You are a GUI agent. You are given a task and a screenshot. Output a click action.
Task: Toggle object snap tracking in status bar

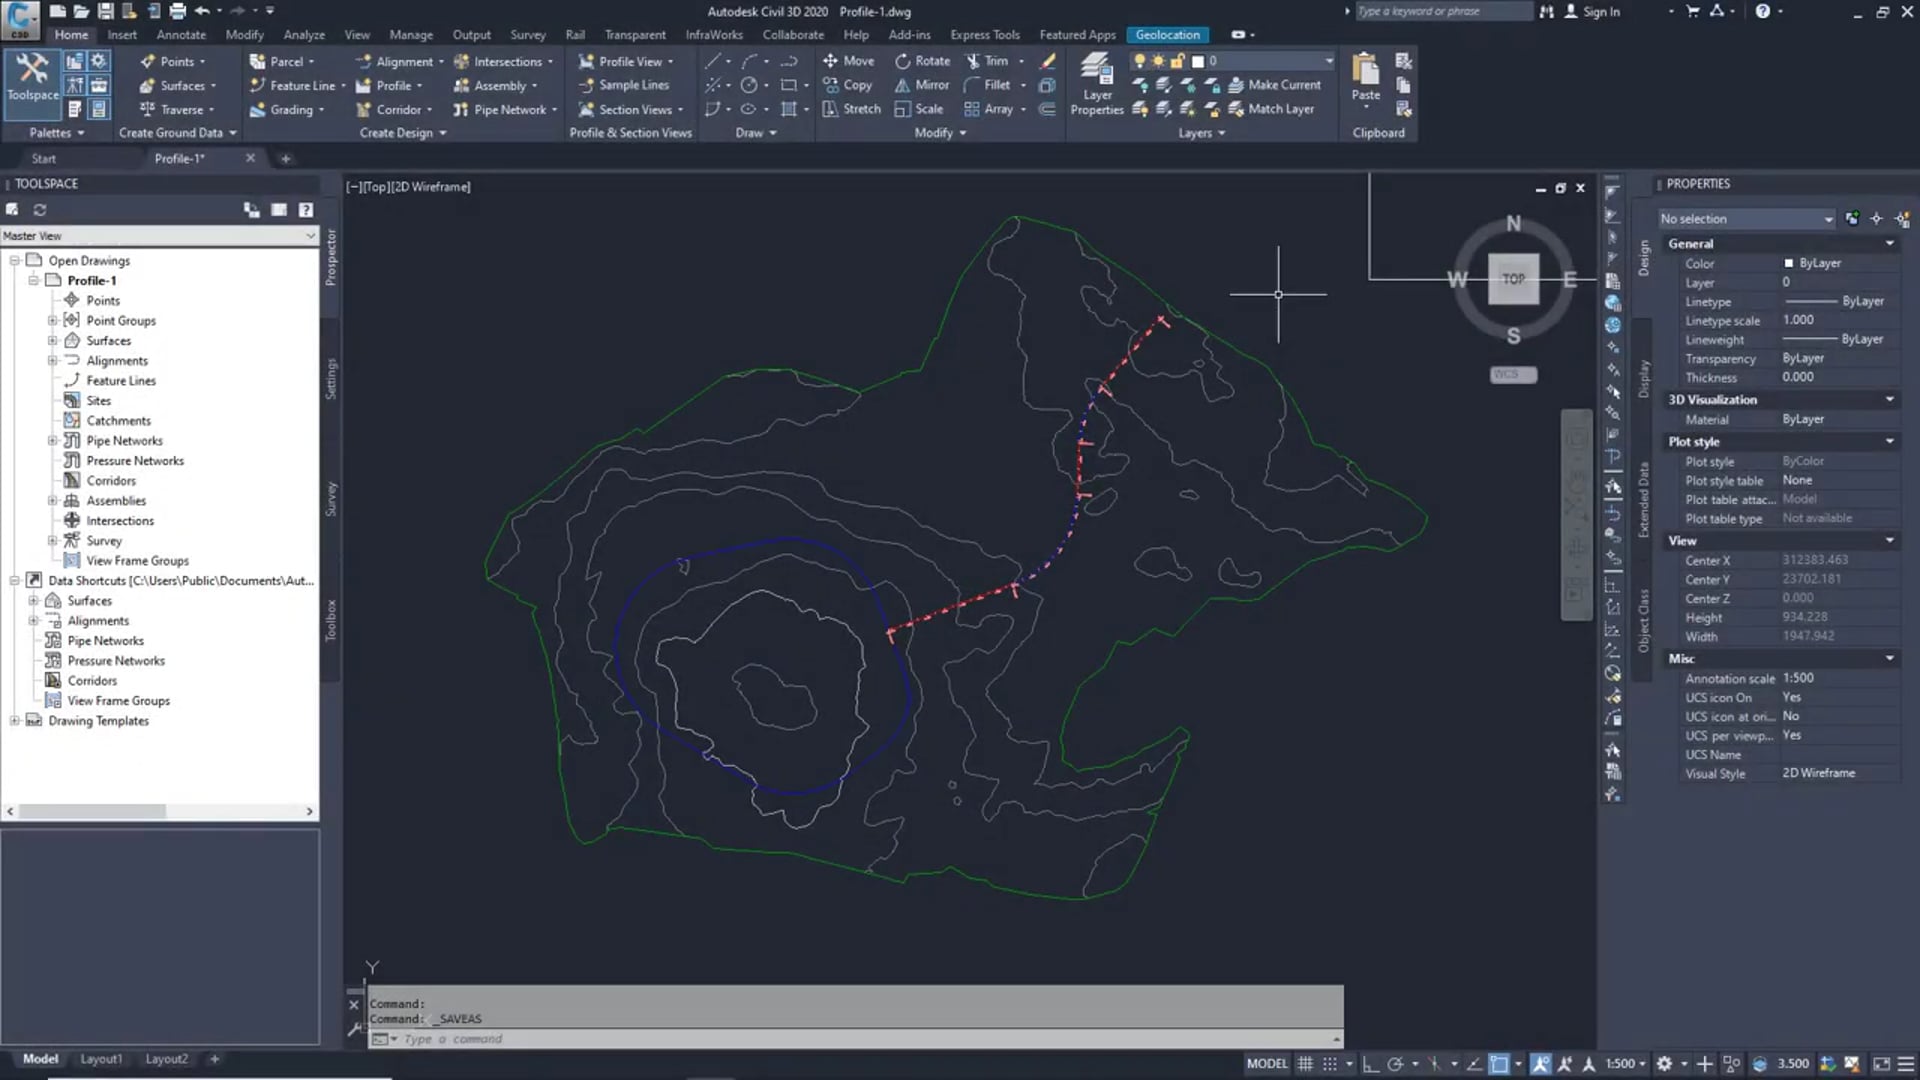tap(1473, 1063)
